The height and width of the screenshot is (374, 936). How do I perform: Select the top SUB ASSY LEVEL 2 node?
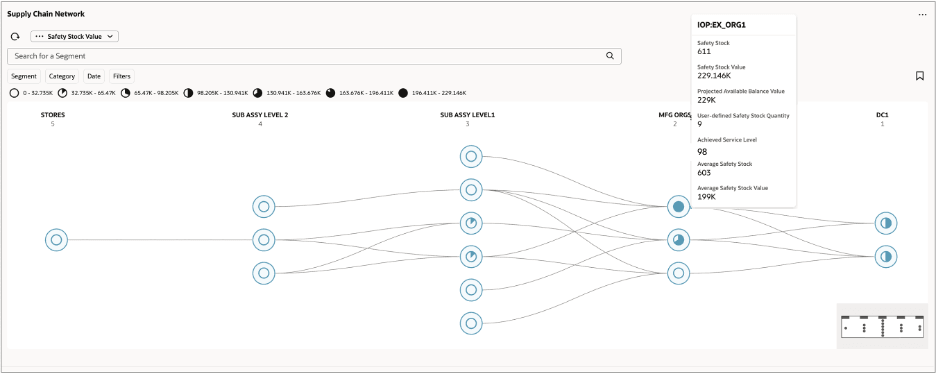[x=263, y=207]
